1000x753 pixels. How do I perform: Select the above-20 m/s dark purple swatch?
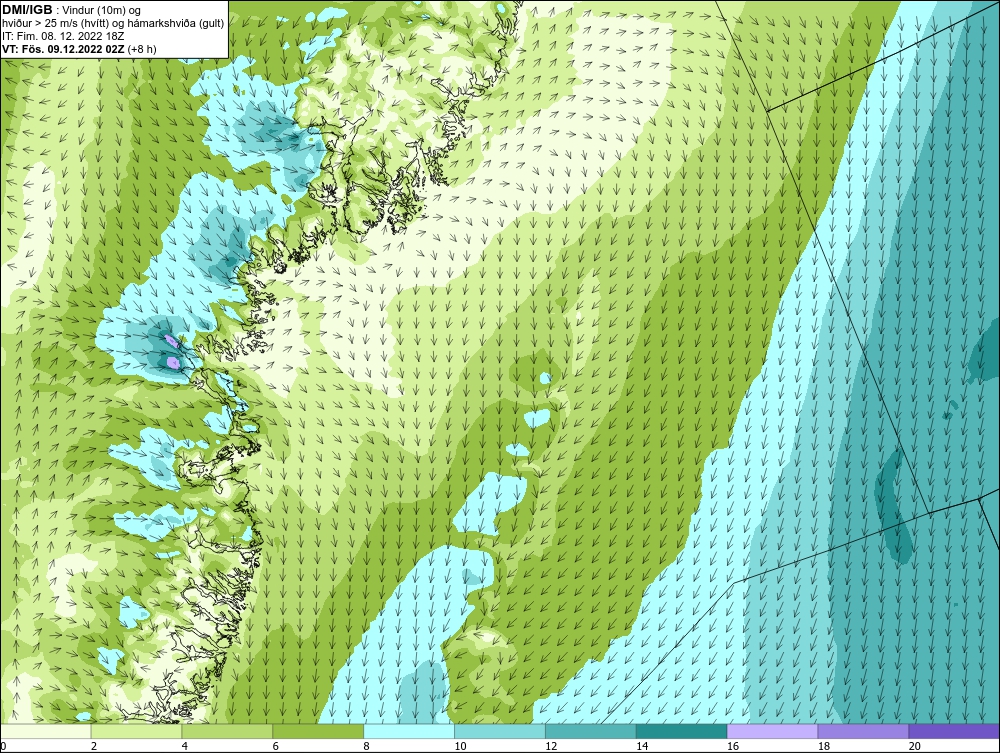point(954,731)
